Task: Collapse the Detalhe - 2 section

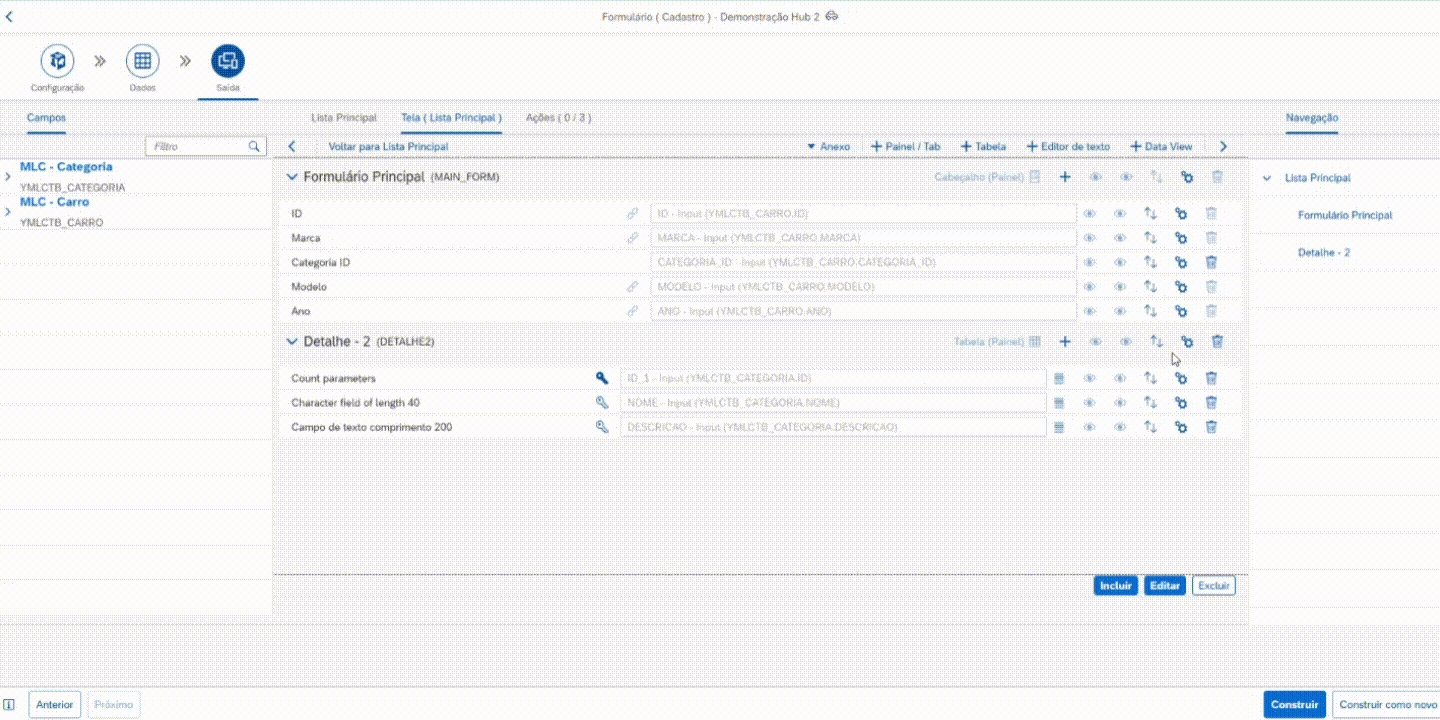Action: click(292, 342)
